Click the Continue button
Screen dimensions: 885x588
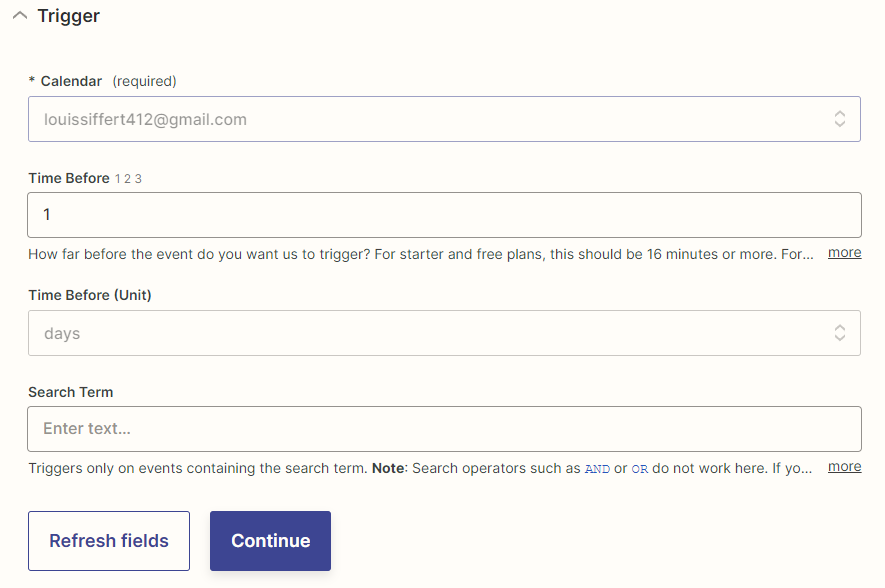[x=270, y=541]
